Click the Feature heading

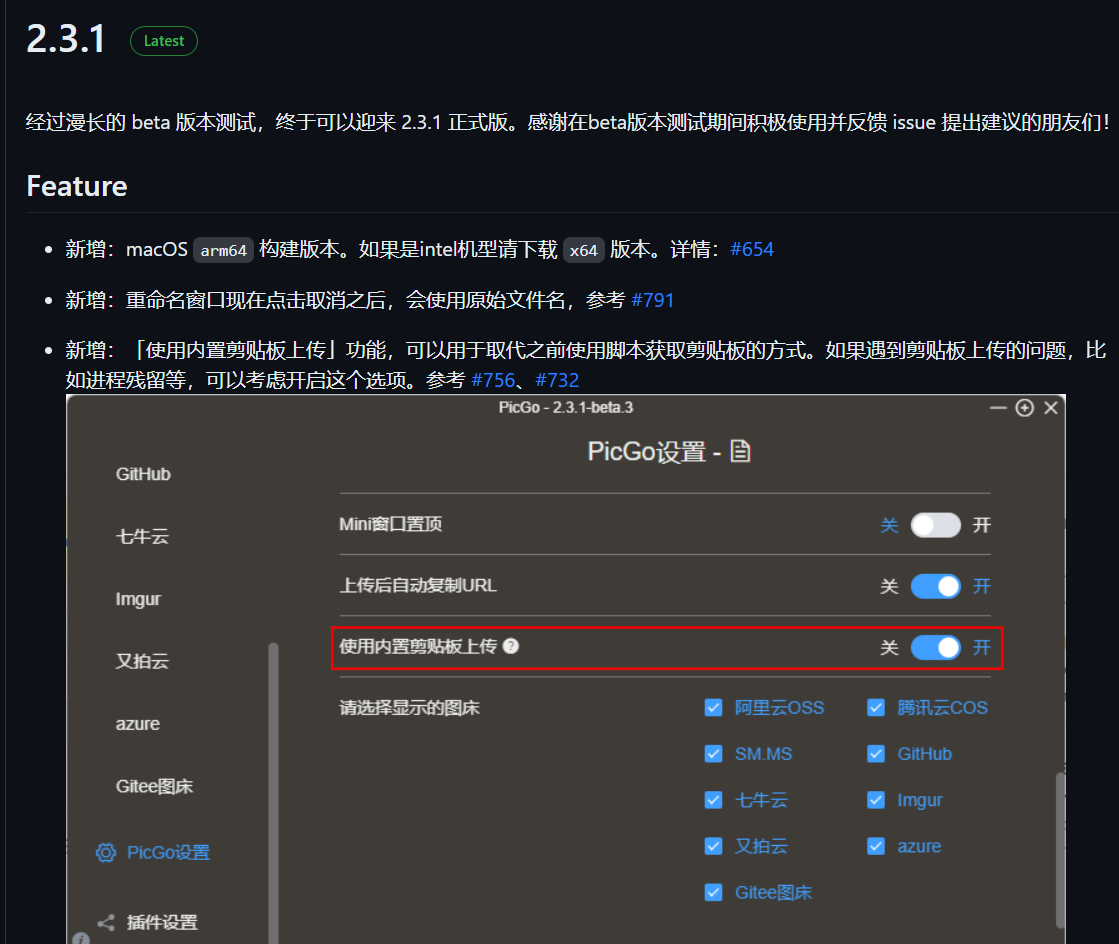tap(76, 186)
